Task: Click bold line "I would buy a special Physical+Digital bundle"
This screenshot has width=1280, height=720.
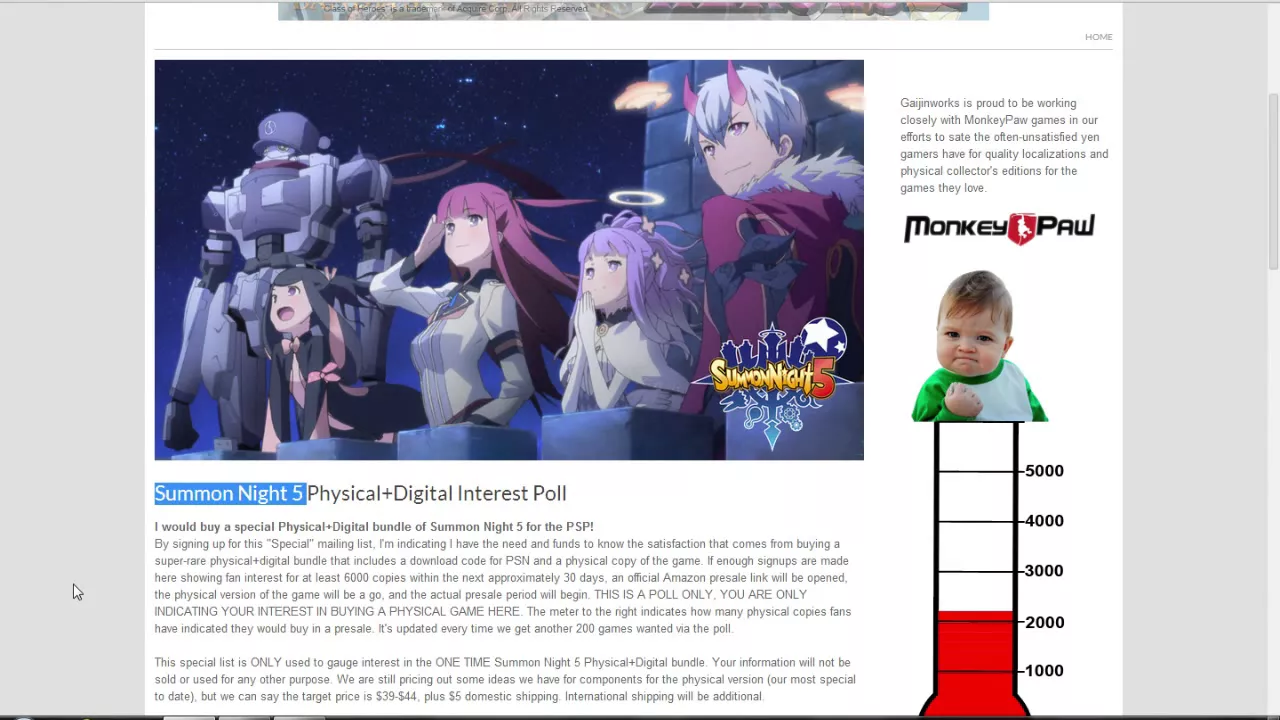Action: click(374, 527)
